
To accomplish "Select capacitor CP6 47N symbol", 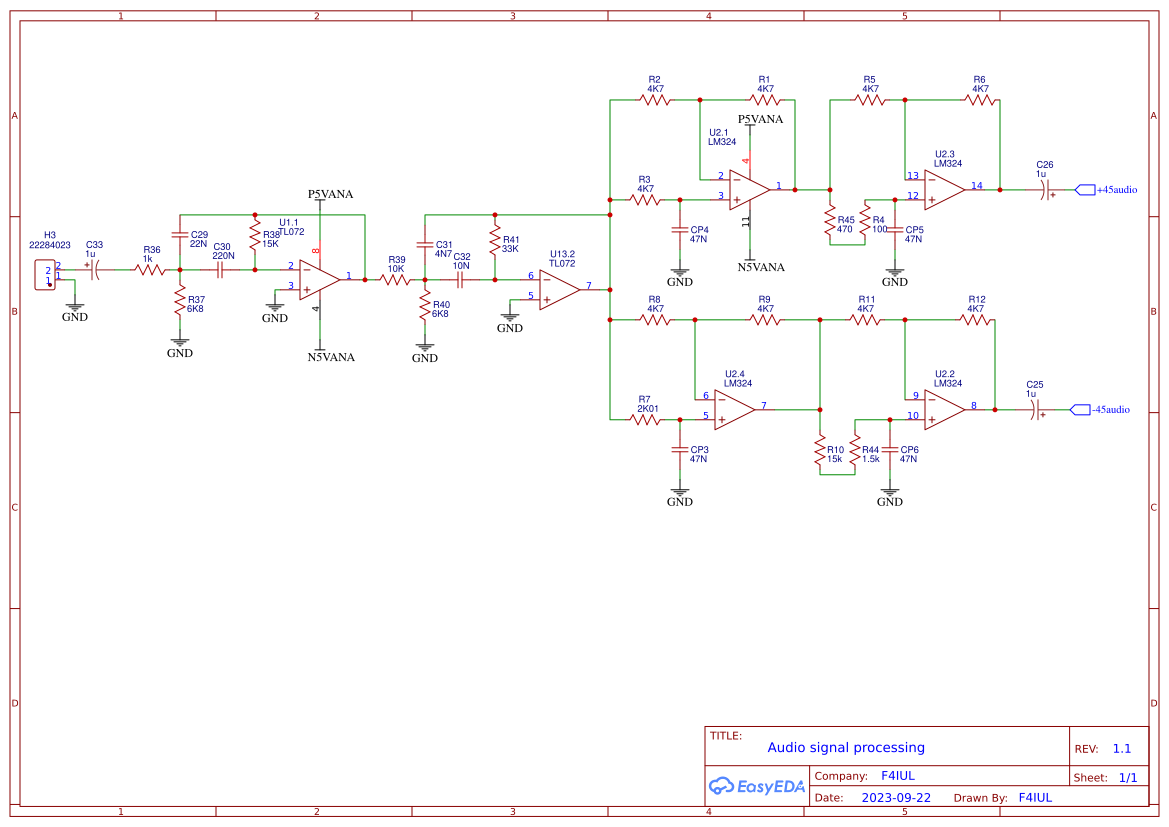I will tap(889, 450).
